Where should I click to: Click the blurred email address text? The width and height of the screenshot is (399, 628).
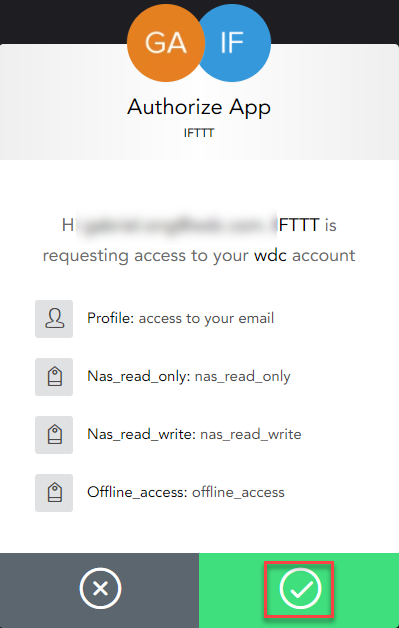[176, 225]
